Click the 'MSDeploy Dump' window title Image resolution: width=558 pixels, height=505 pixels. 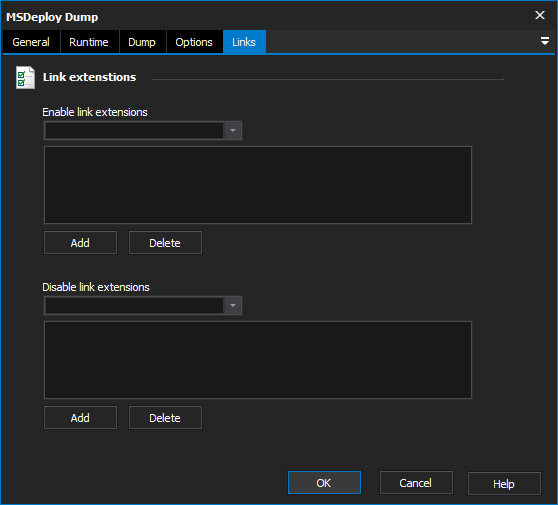[52, 17]
